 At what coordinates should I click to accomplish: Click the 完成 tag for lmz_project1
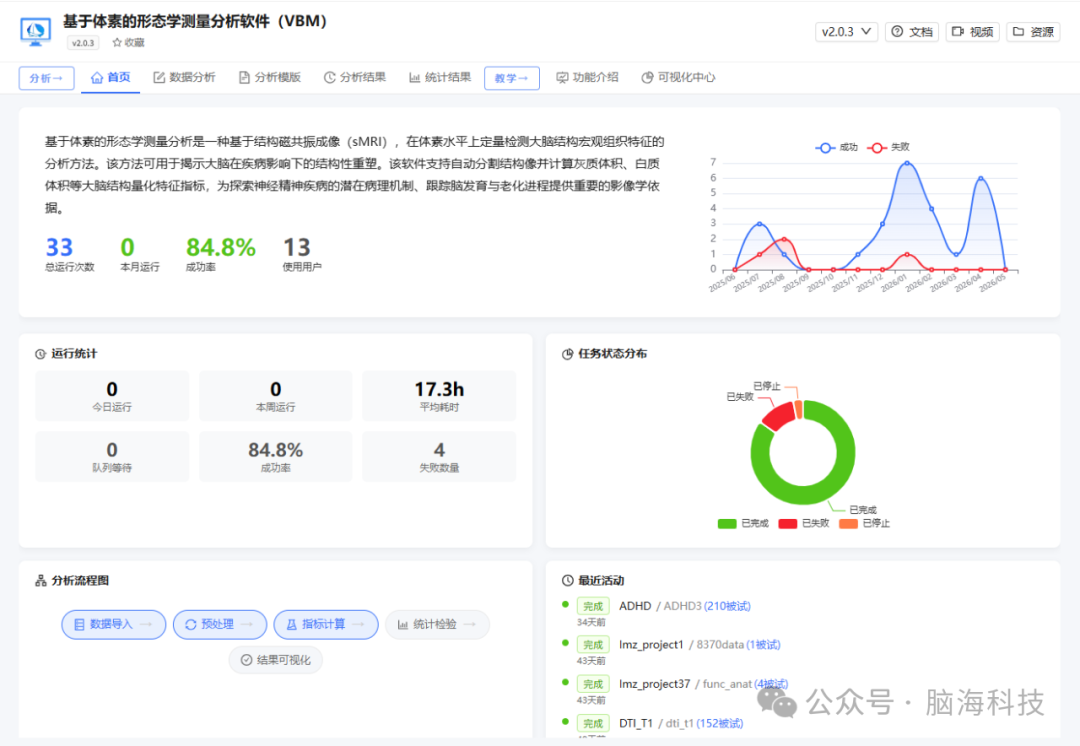pyautogui.click(x=593, y=645)
